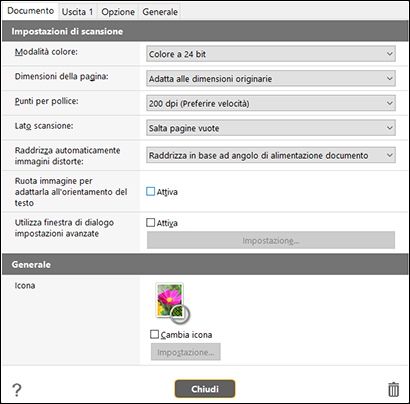Select the Documento tab

coord(30,11)
